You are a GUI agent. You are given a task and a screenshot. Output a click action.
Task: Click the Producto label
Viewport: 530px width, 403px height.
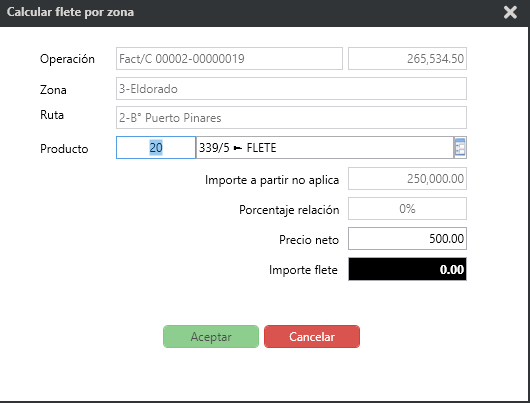64,149
